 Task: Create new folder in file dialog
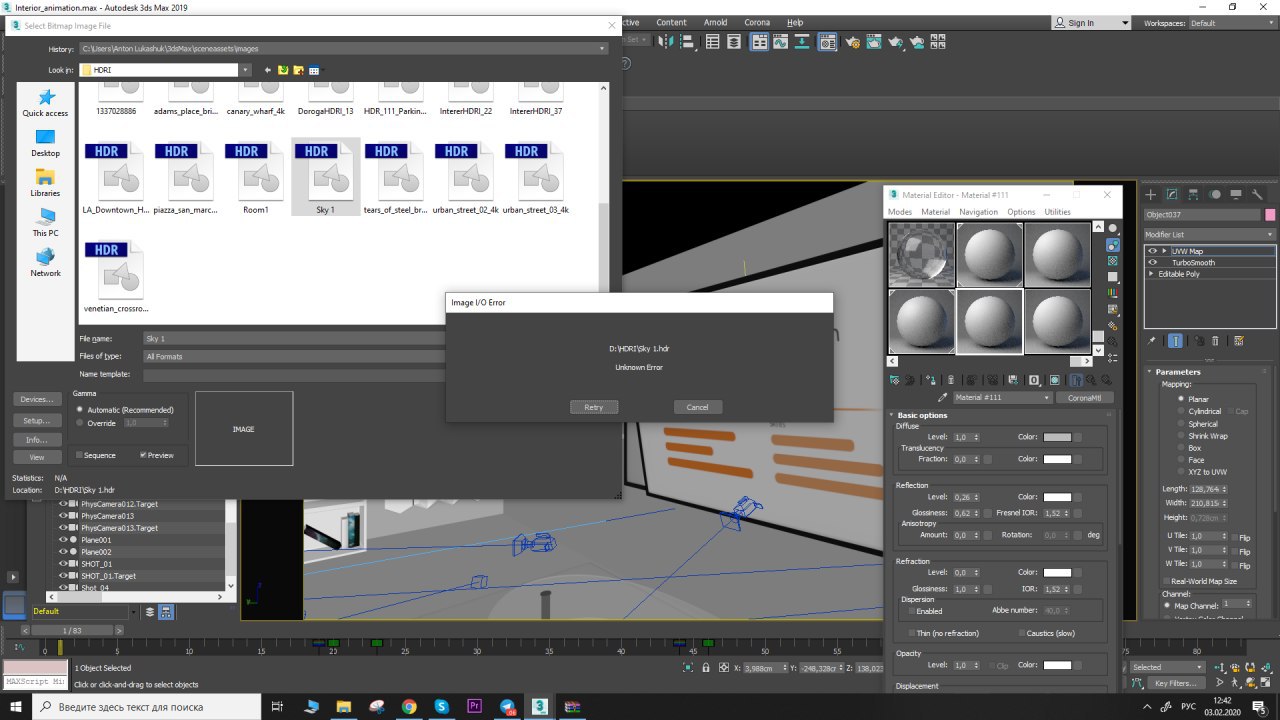click(x=298, y=70)
